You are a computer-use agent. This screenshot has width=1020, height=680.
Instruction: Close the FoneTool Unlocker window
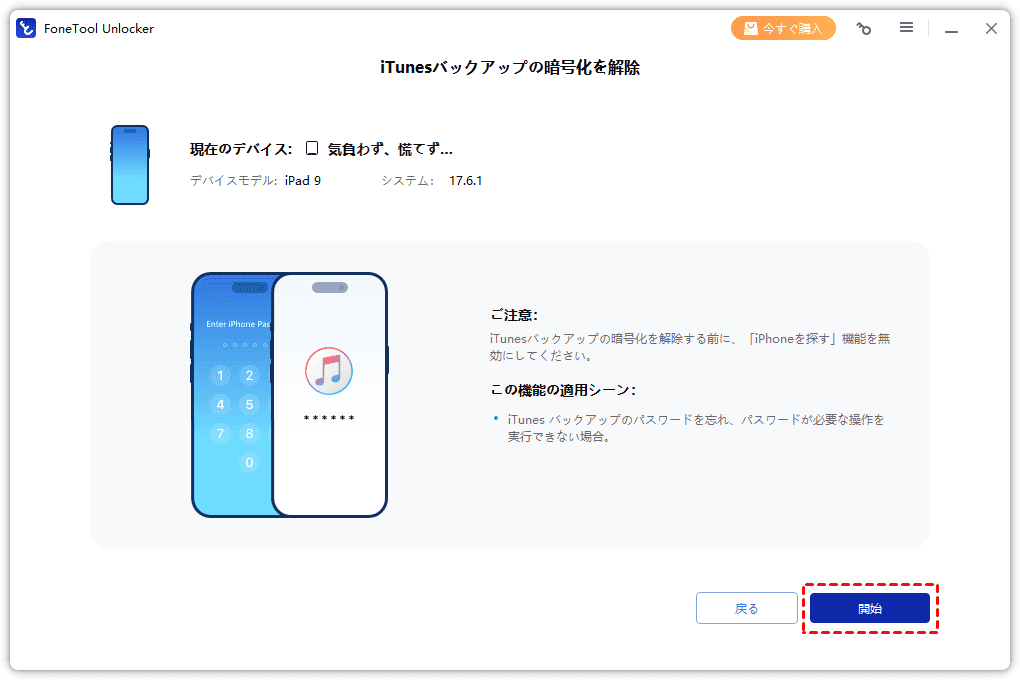[x=991, y=29]
